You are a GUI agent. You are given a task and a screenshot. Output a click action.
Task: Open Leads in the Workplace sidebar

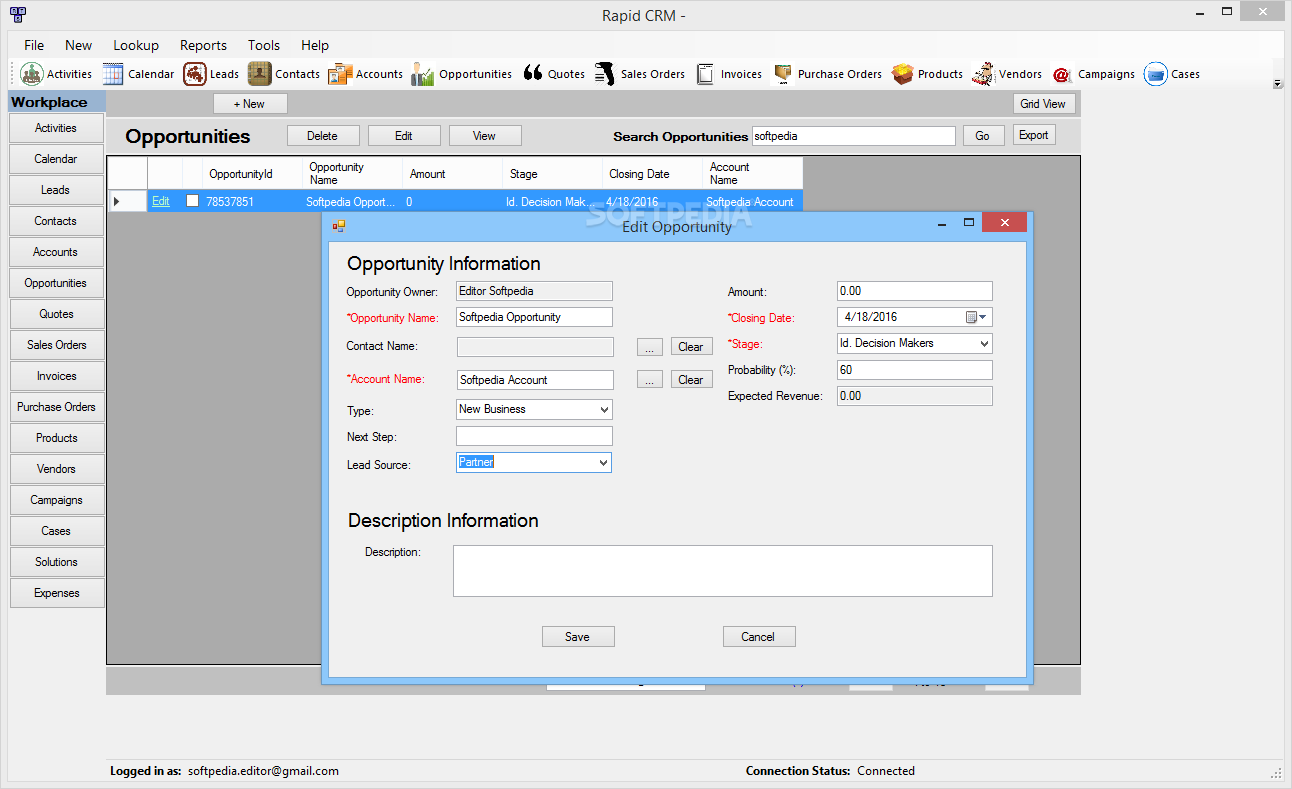[56, 190]
